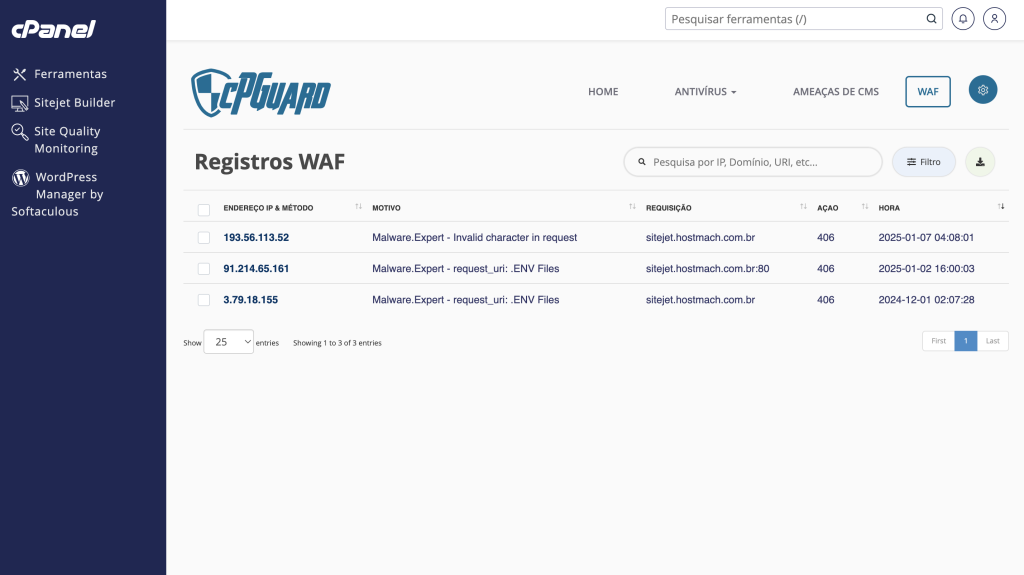This screenshot has height=575, width=1024.
Task: Go to page 1 of results
Action: point(965,341)
